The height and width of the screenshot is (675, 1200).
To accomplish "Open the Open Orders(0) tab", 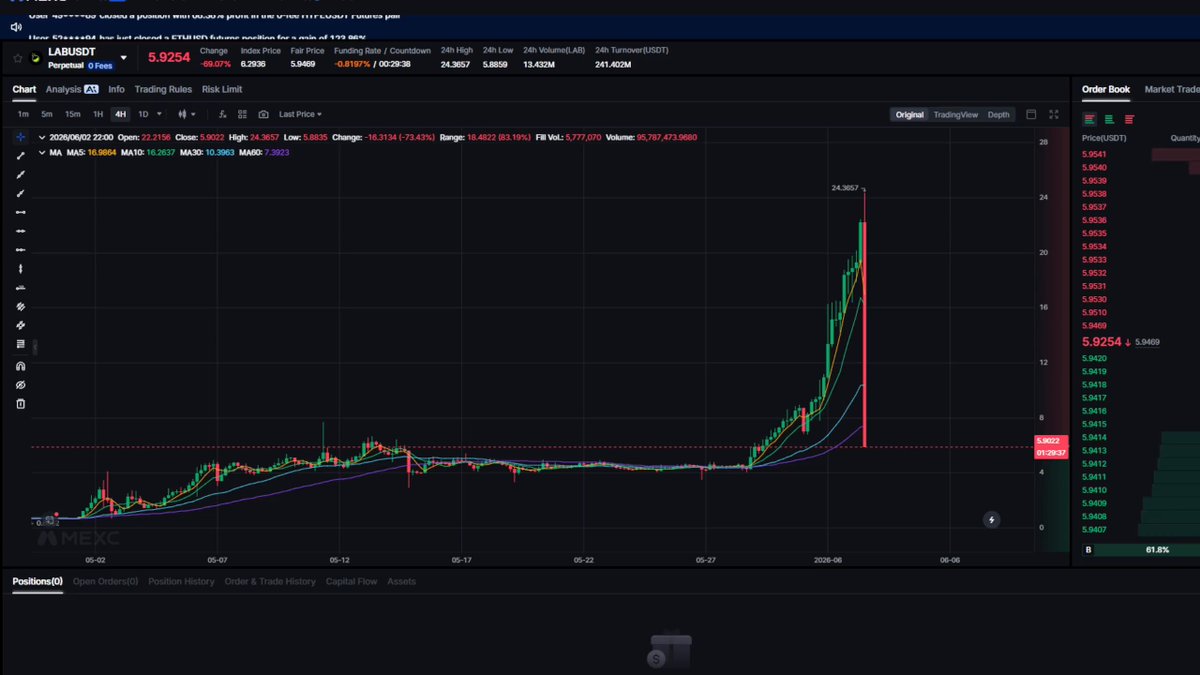I will point(105,581).
